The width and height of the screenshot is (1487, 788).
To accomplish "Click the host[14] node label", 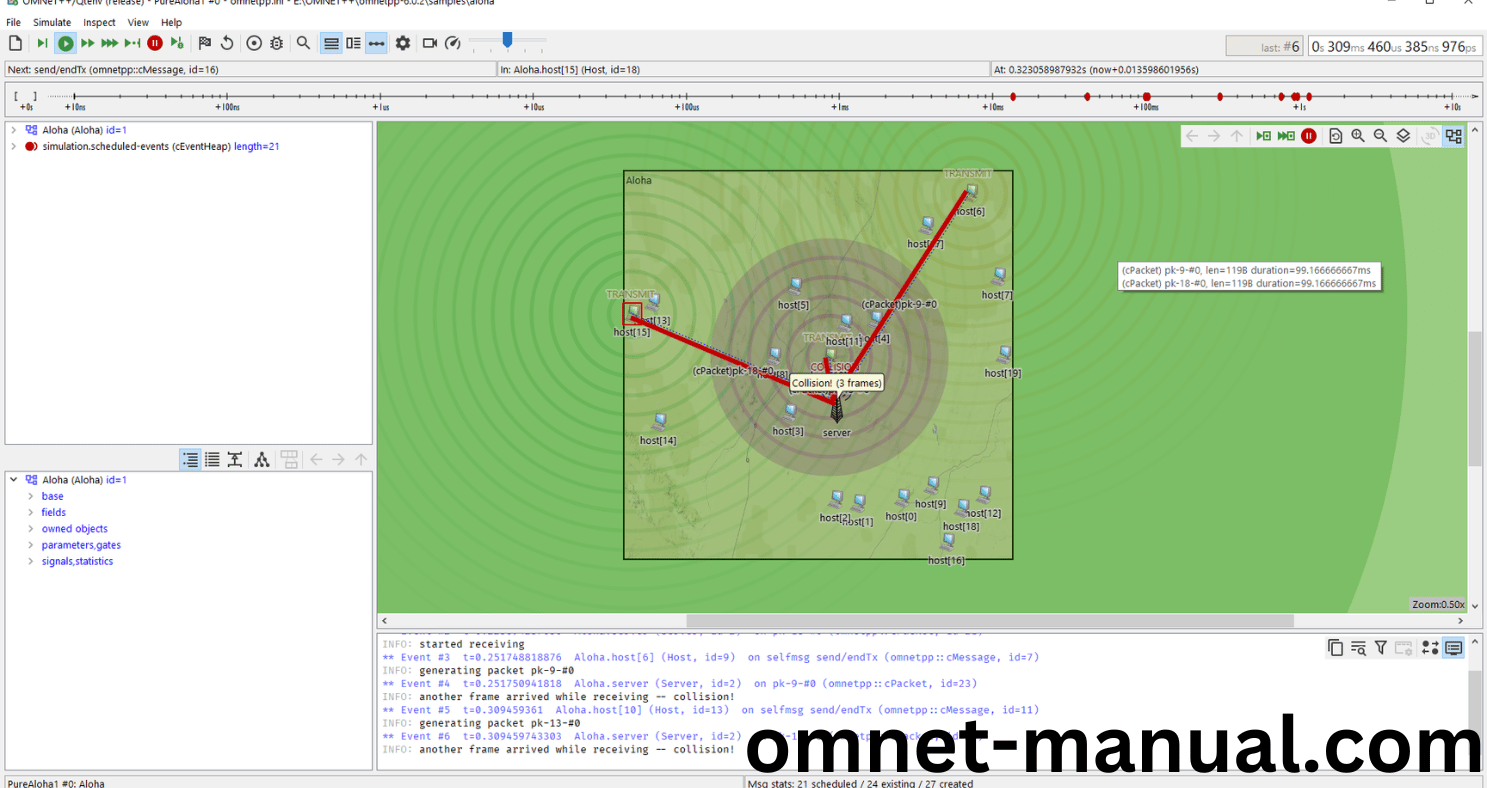I will click(x=658, y=440).
